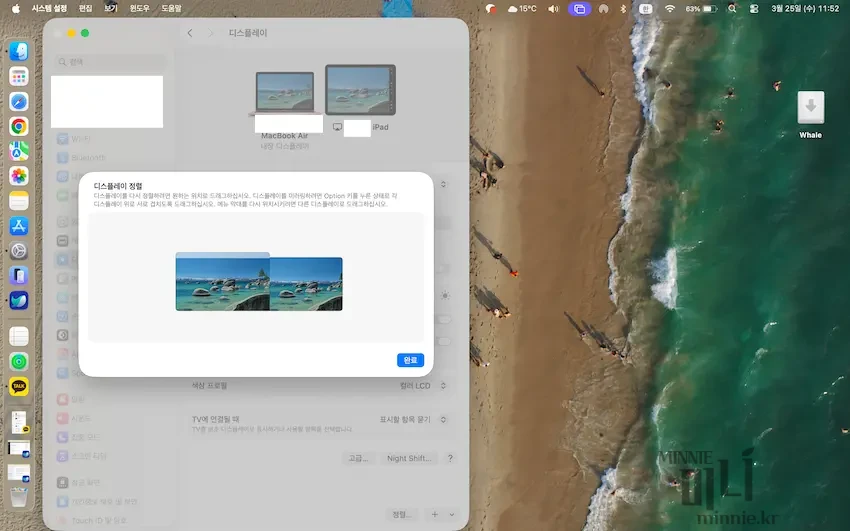Open the 도움말 menu
850x531 pixels.
(171, 9)
